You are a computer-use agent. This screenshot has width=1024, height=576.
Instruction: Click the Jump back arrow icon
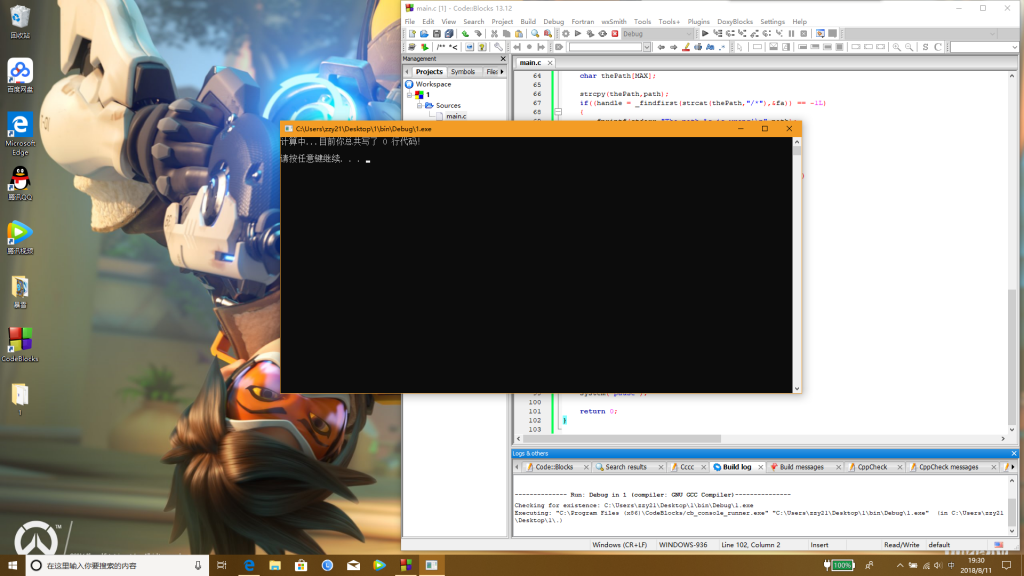[661, 47]
